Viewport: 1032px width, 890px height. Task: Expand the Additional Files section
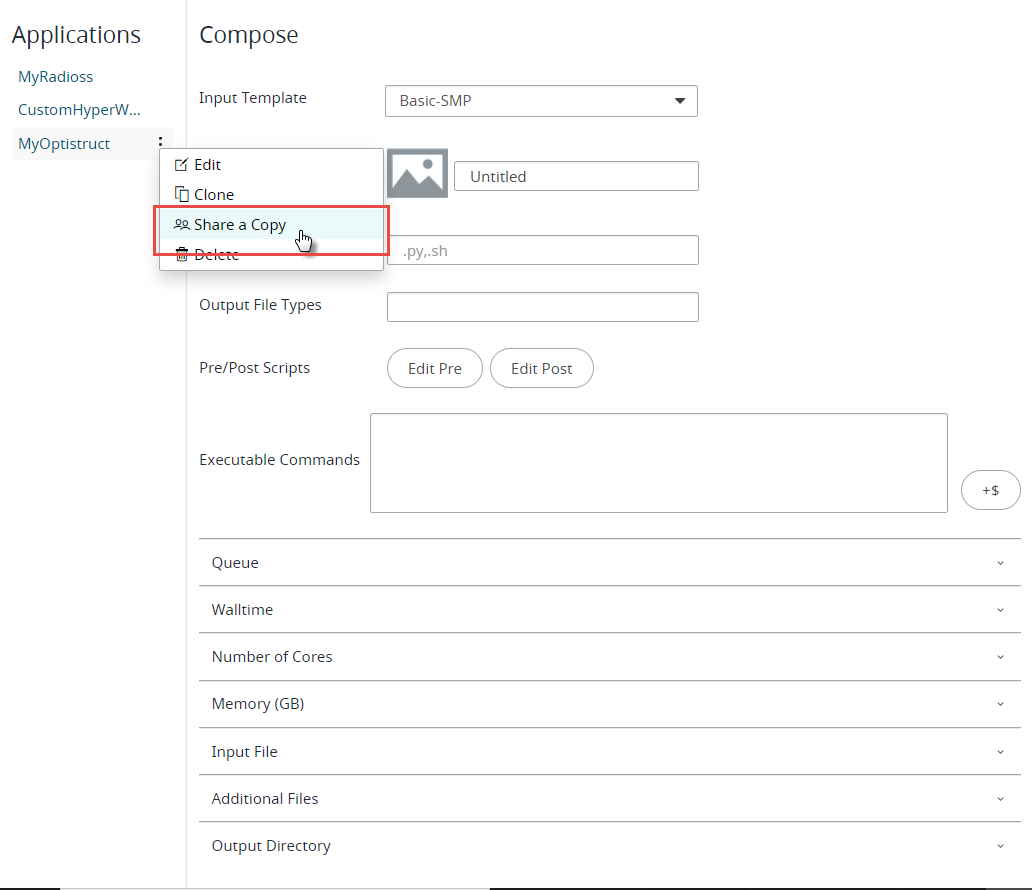click(609, 798)
